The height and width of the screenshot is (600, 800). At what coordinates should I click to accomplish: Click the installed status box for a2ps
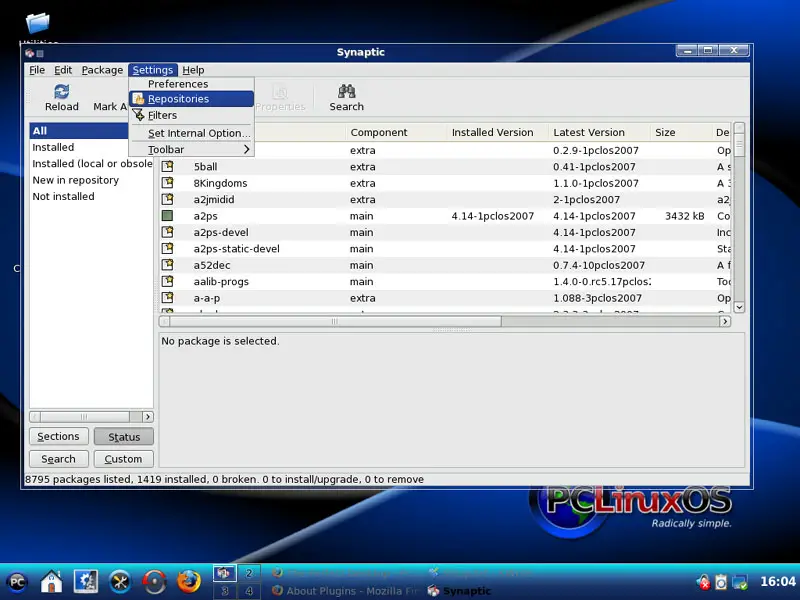point(167,216)
